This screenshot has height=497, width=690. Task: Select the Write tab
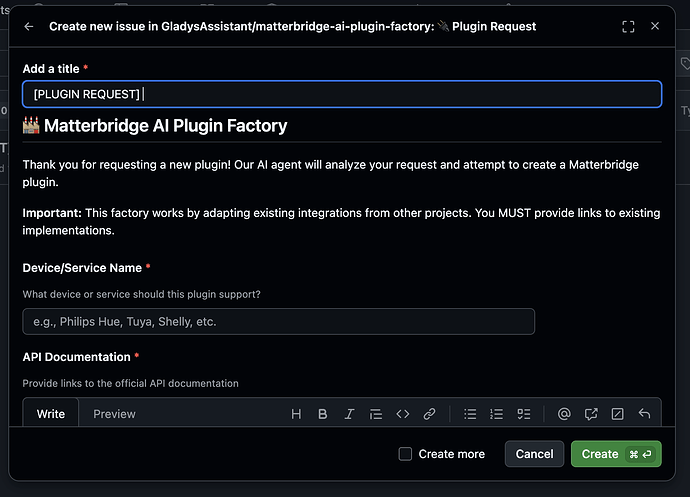(x=51, y=414)
